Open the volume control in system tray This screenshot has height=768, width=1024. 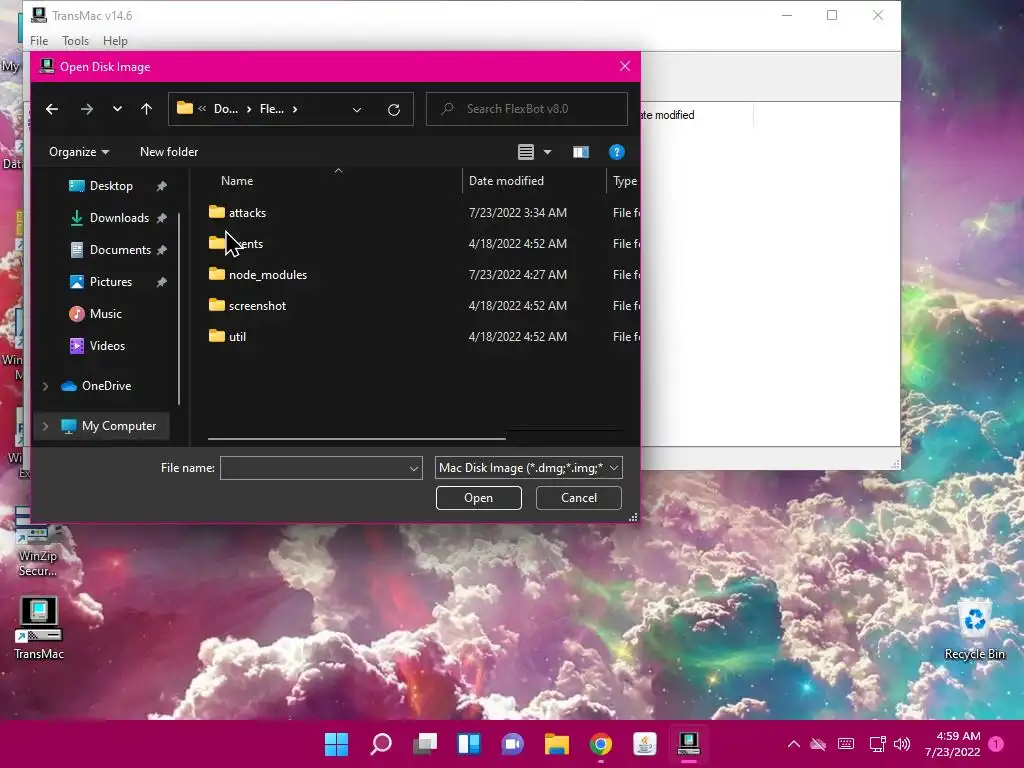click(x=902, y=744)
